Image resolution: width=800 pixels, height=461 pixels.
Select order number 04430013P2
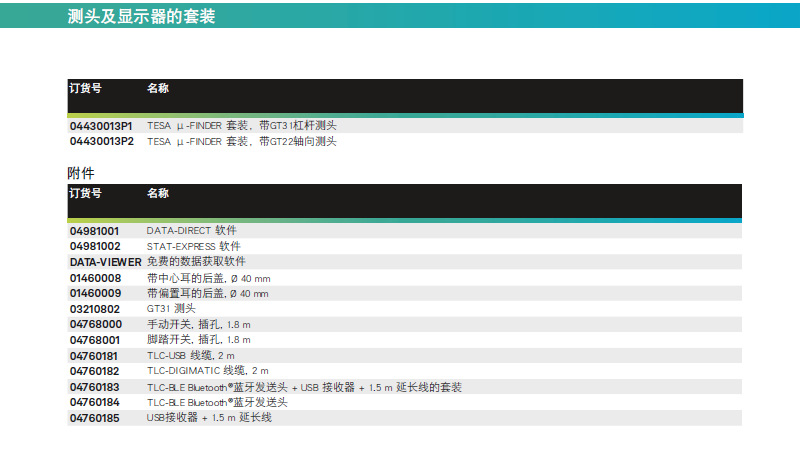[102, 141]
